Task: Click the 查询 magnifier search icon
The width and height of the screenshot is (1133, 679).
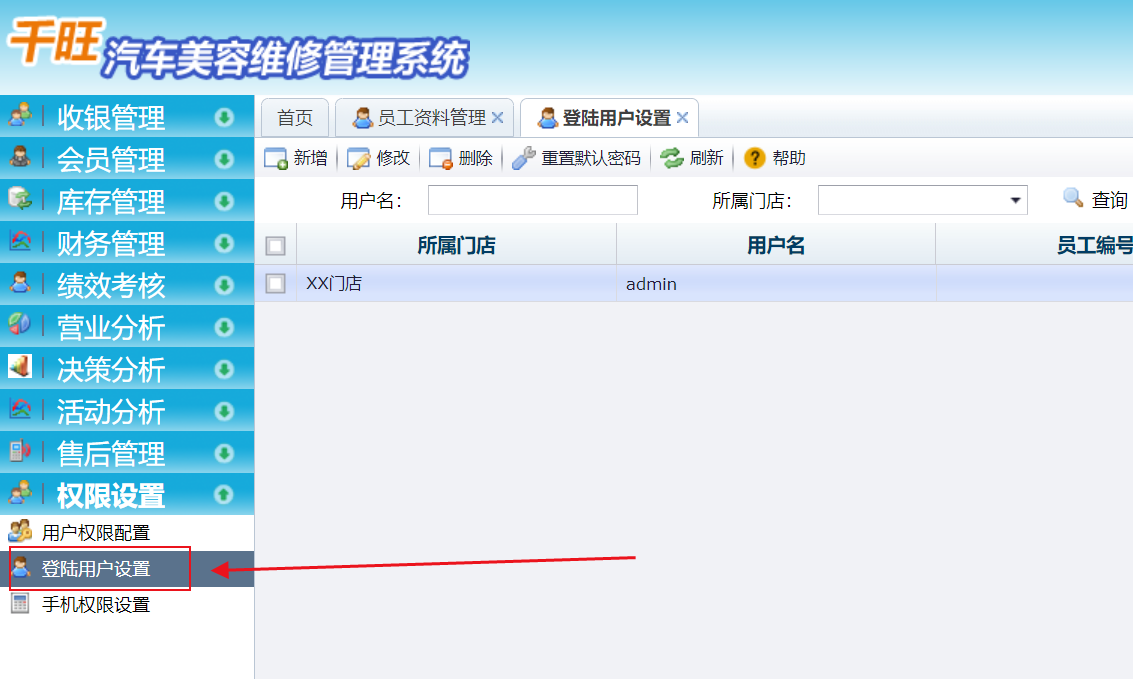Action: (1073, 197)
